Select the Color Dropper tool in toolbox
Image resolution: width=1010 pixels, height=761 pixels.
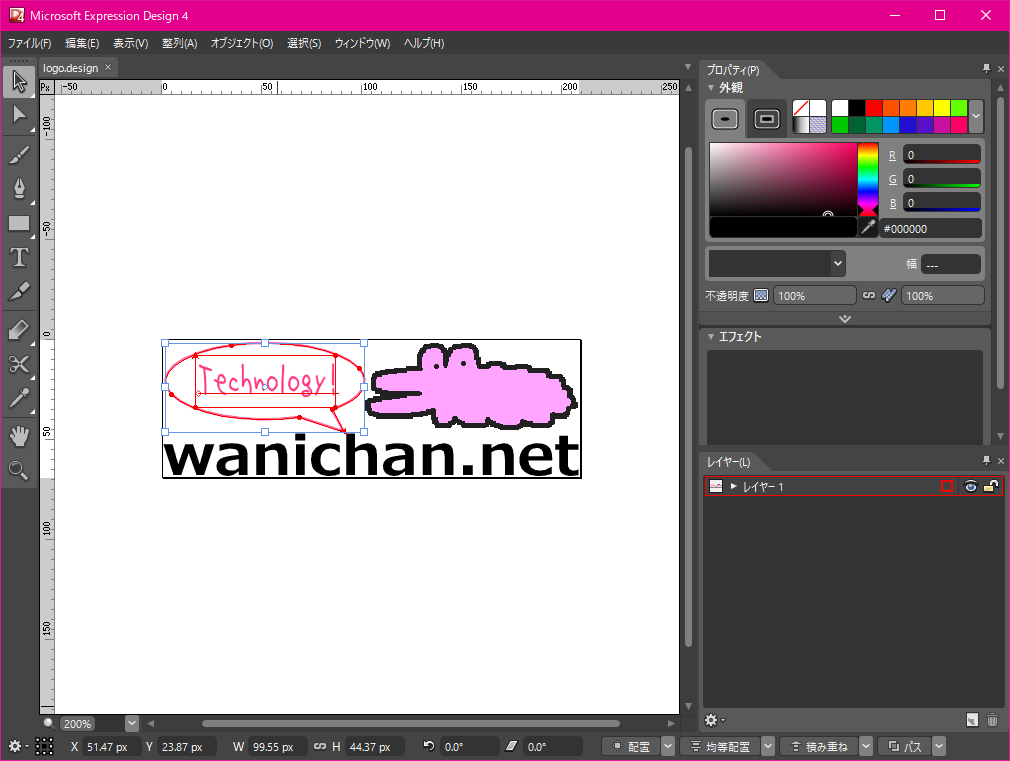[19, 398]
